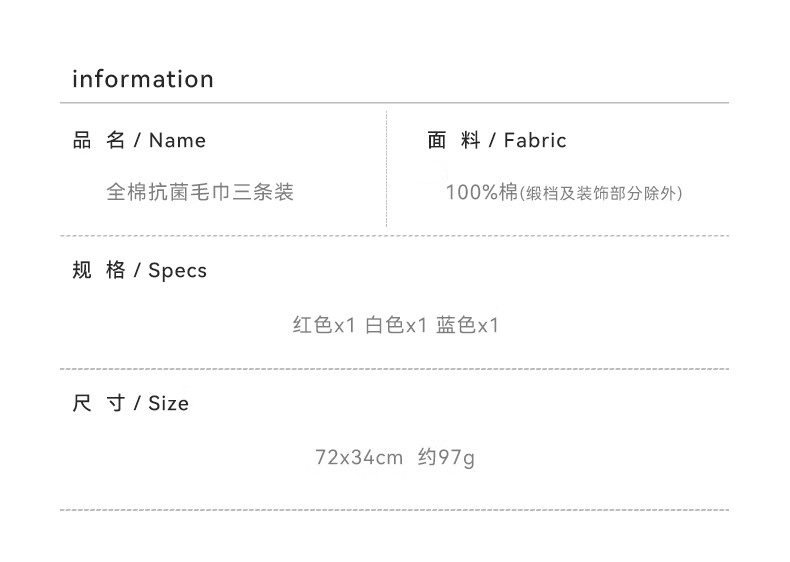The width and height of the screenshot is (790, 562).
Task: Click the weight text 约97g
Action: pyautogui.click(x=446, y=458)
